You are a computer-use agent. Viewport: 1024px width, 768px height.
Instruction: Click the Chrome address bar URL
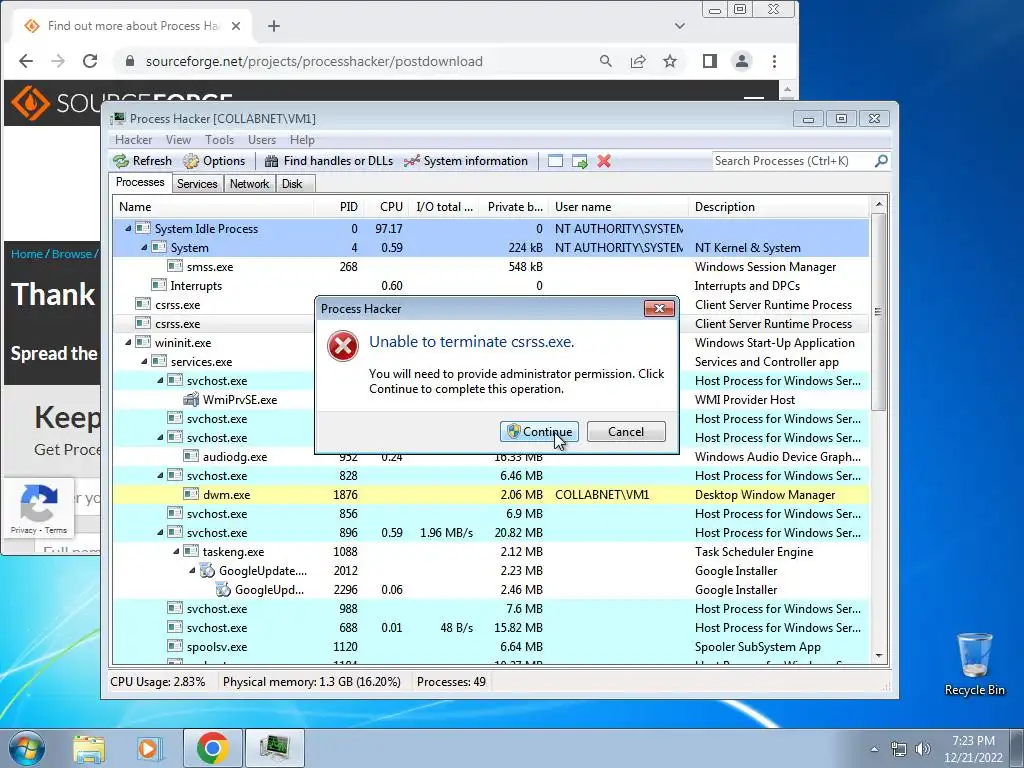point(314,61)
